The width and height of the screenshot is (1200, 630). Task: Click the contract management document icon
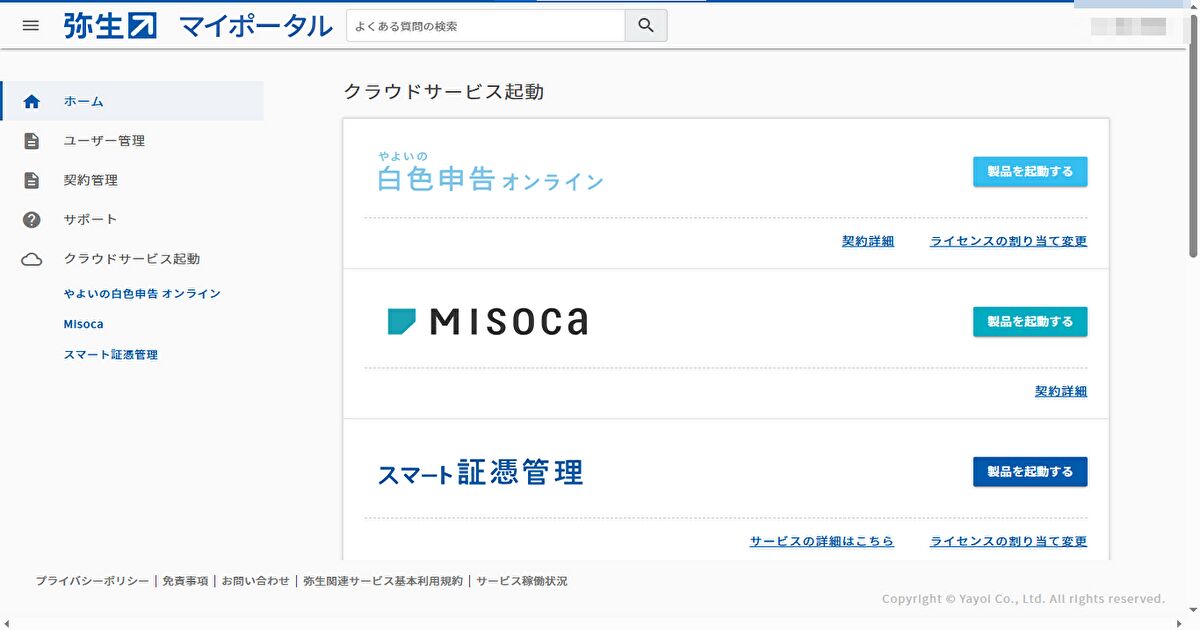[x=32, y=181]
